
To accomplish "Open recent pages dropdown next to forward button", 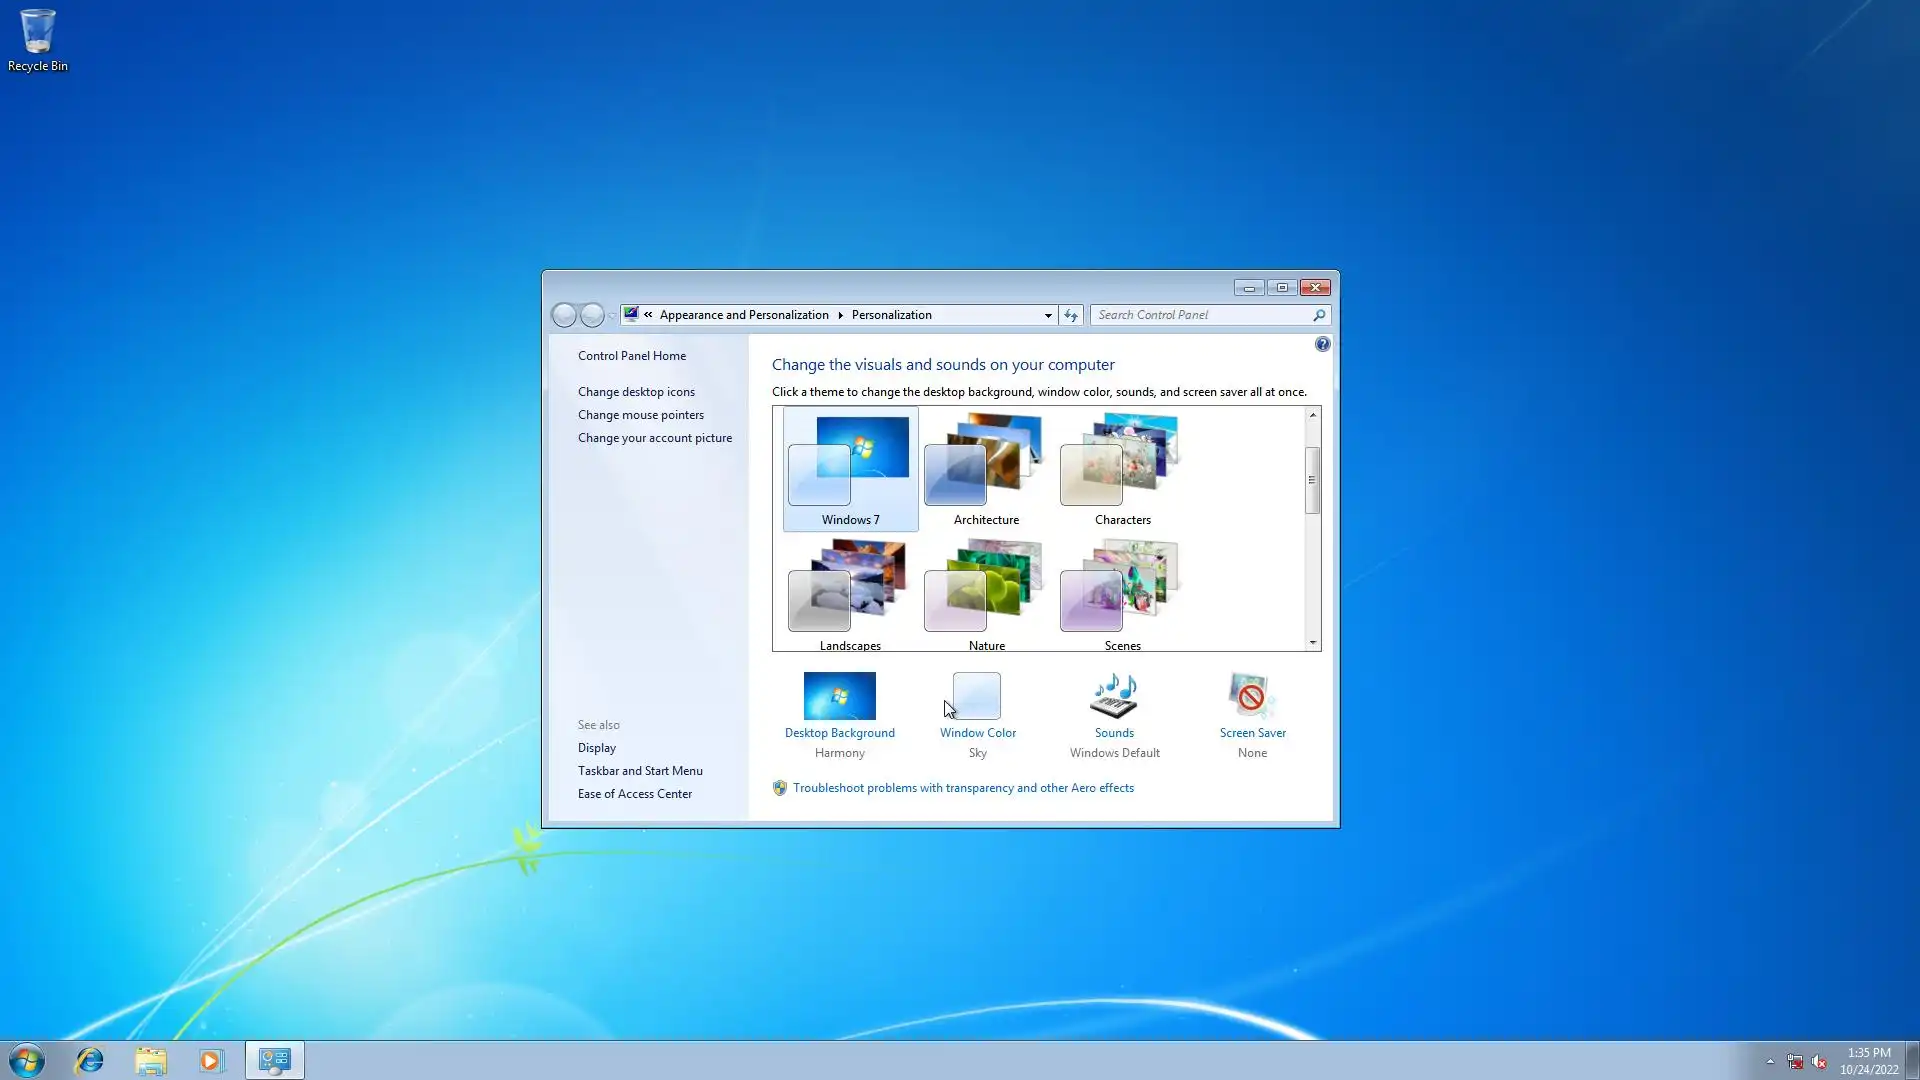I will pos(612,316).
